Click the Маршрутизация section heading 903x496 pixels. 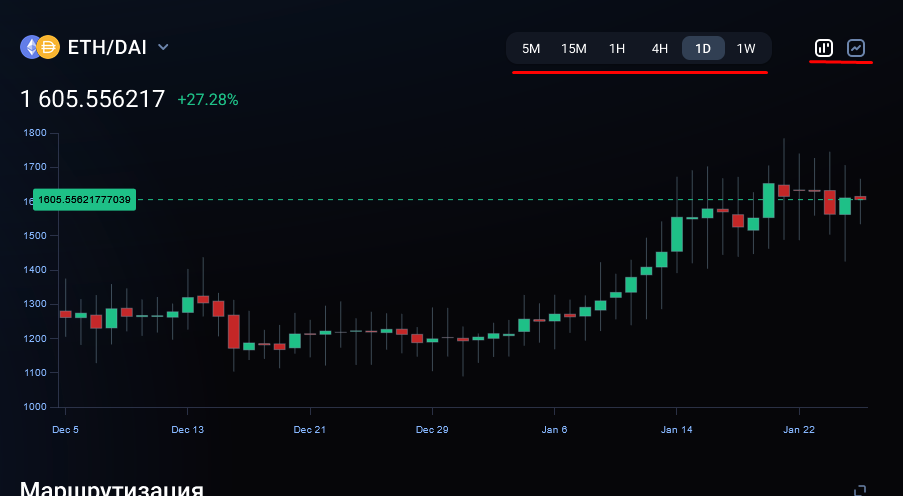coord(112,489)
